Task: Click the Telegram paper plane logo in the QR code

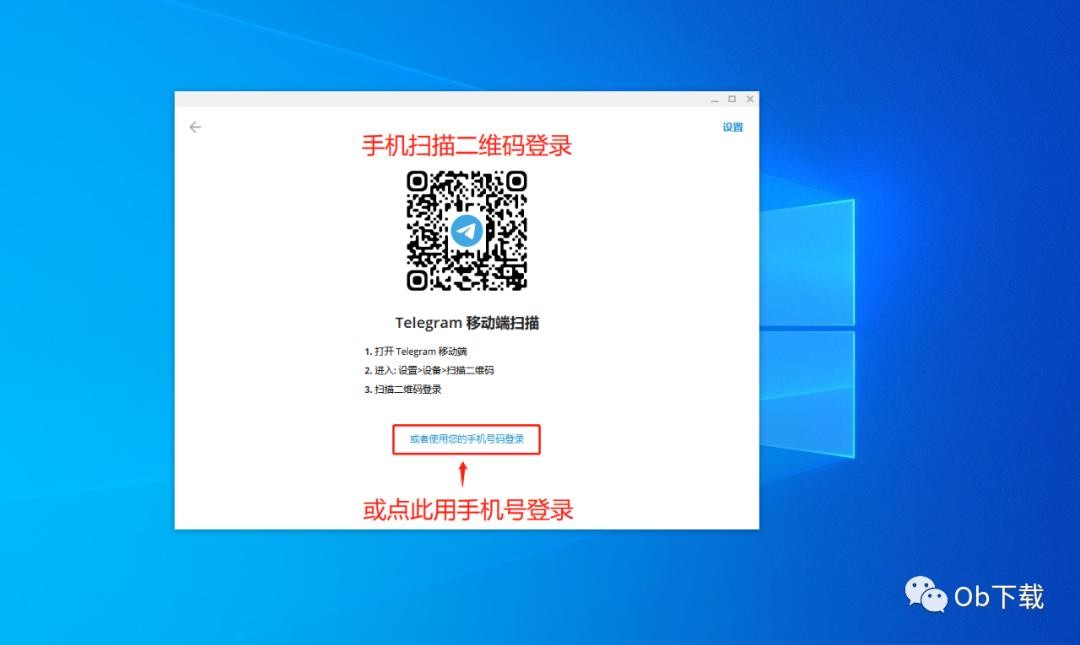Action: point(466,231)
